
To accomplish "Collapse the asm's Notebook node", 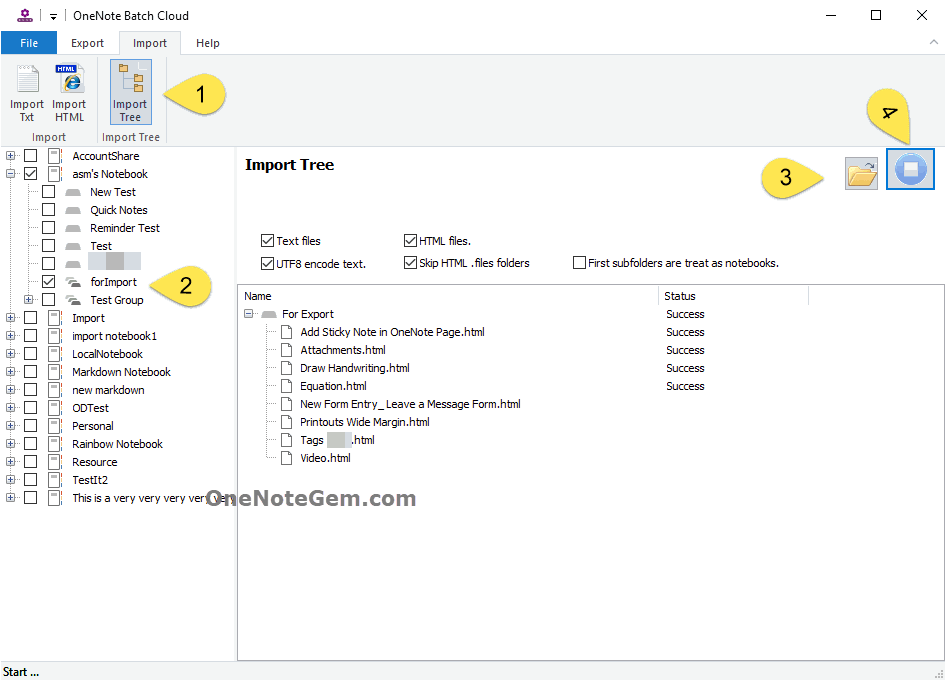I will (x=10, y=174).
